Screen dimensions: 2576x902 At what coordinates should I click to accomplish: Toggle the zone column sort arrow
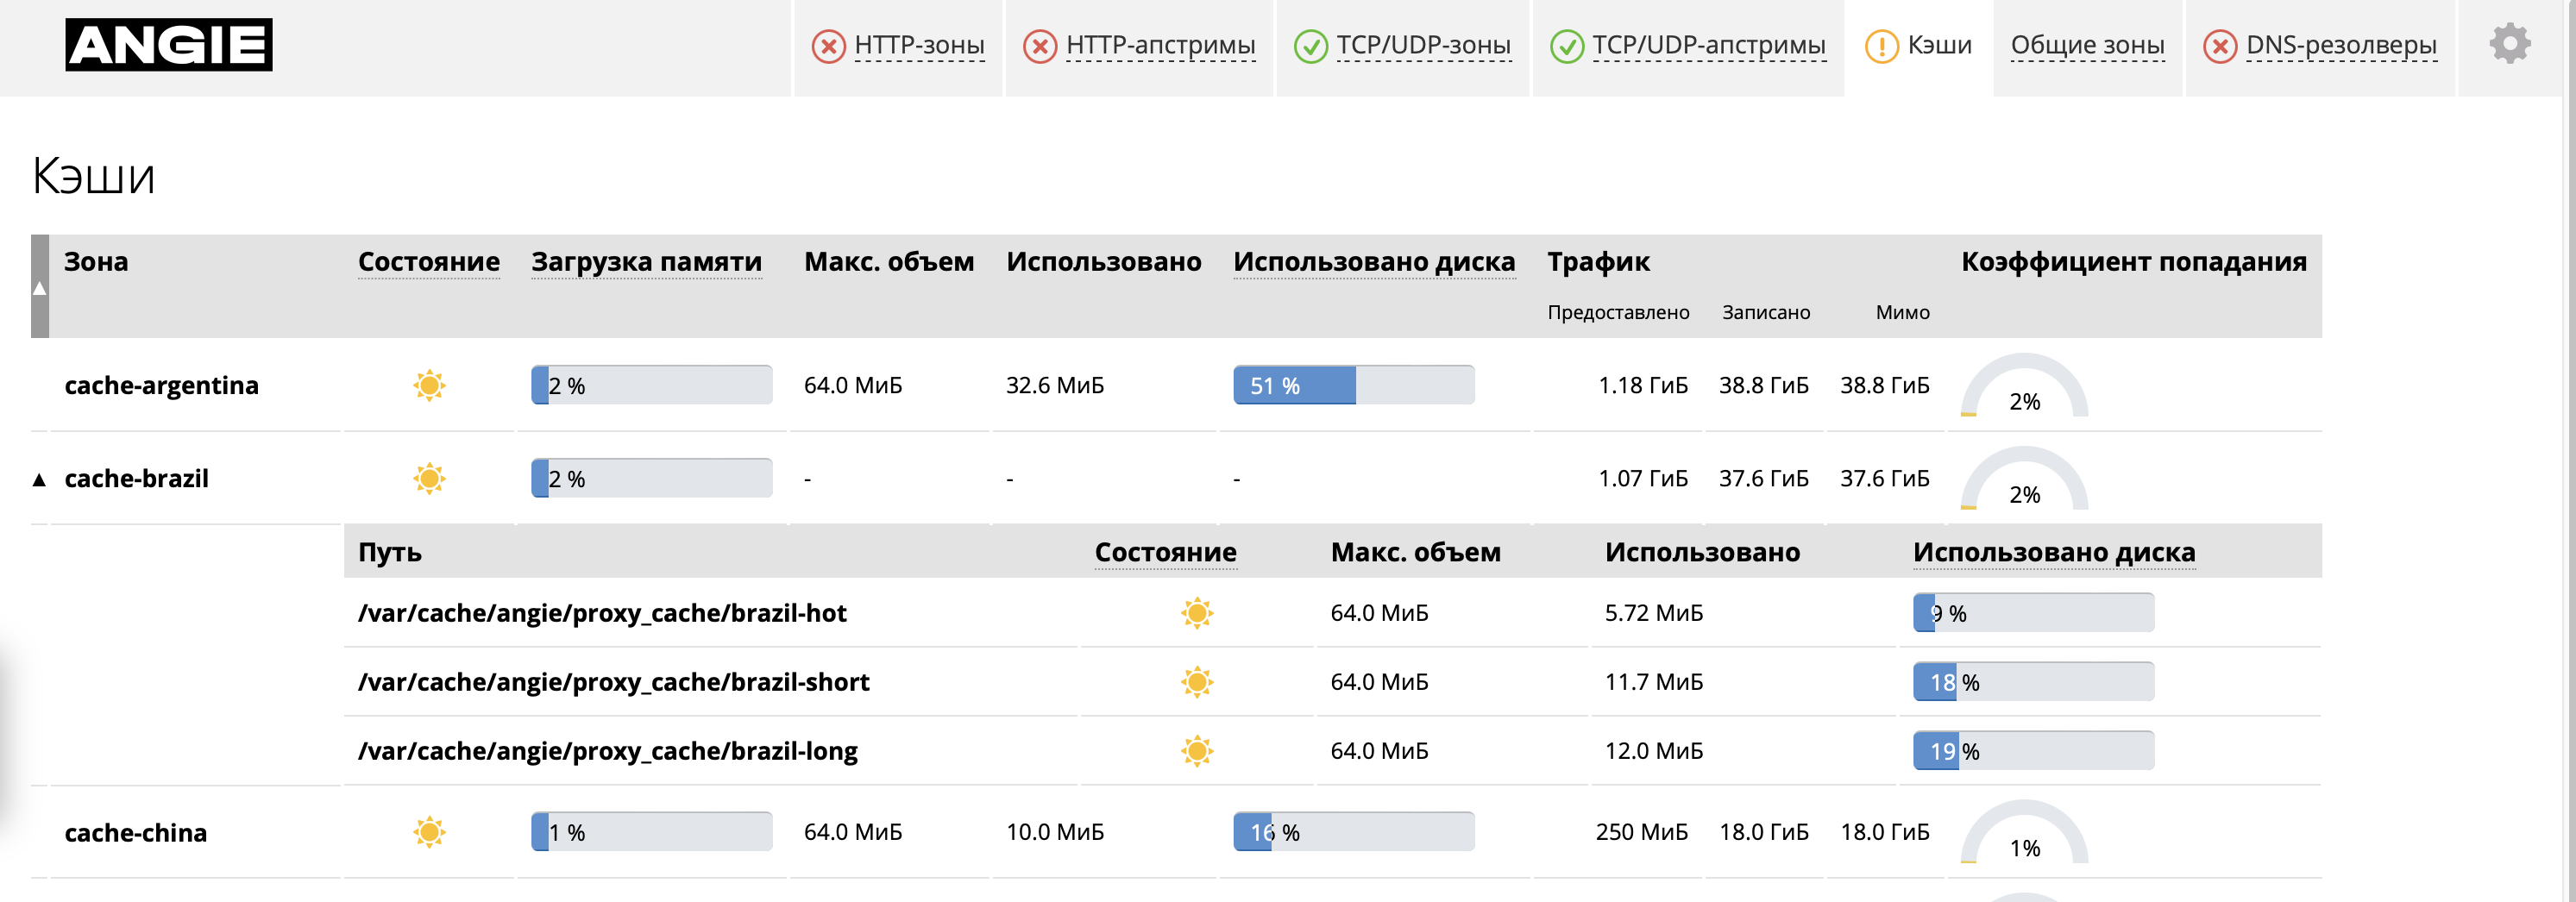[x=40, y=287]
